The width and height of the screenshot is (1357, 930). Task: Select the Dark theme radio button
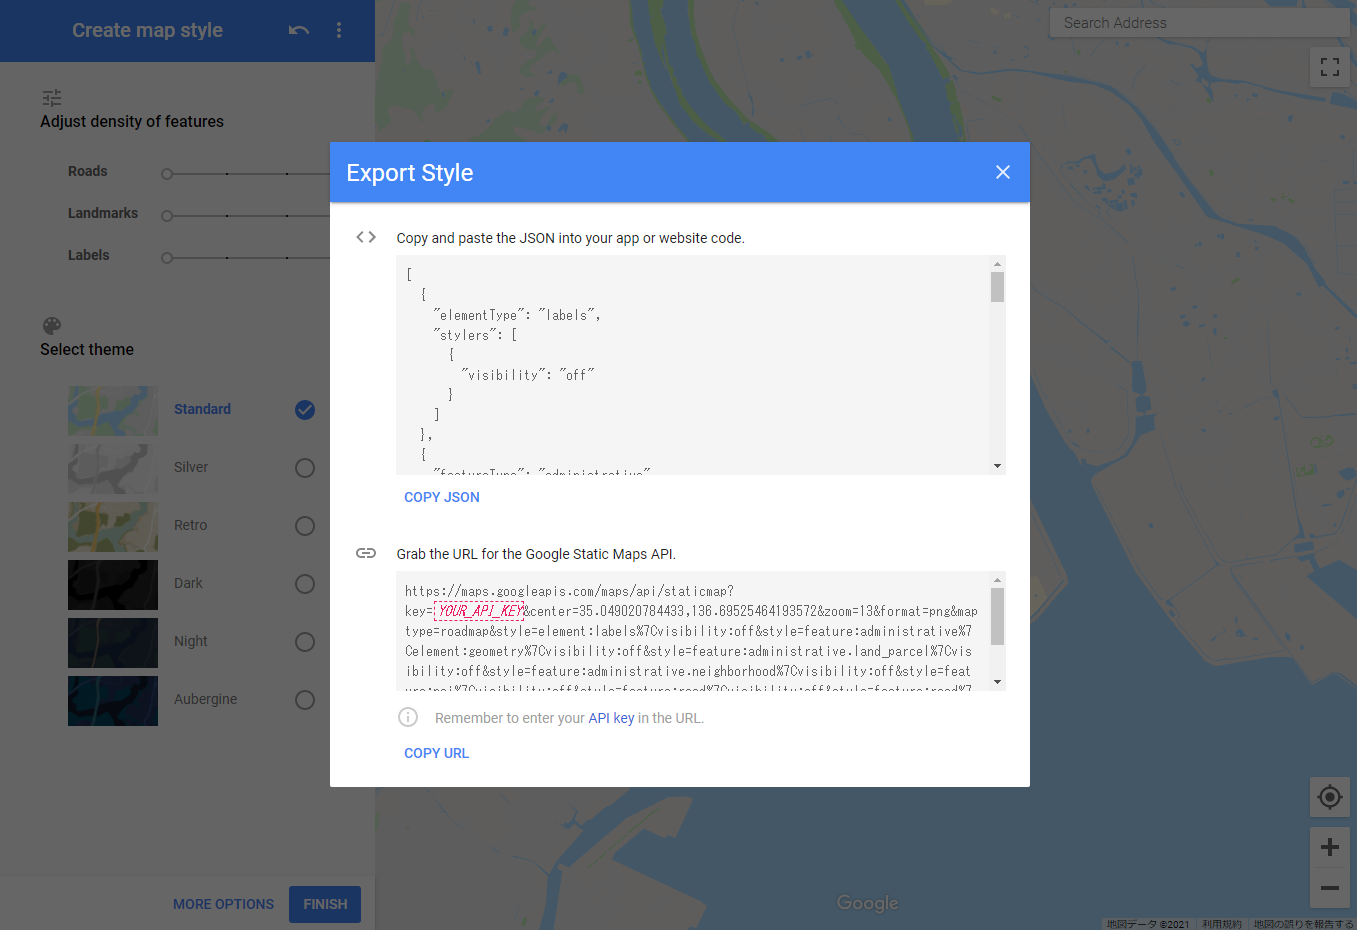[304, 583]
